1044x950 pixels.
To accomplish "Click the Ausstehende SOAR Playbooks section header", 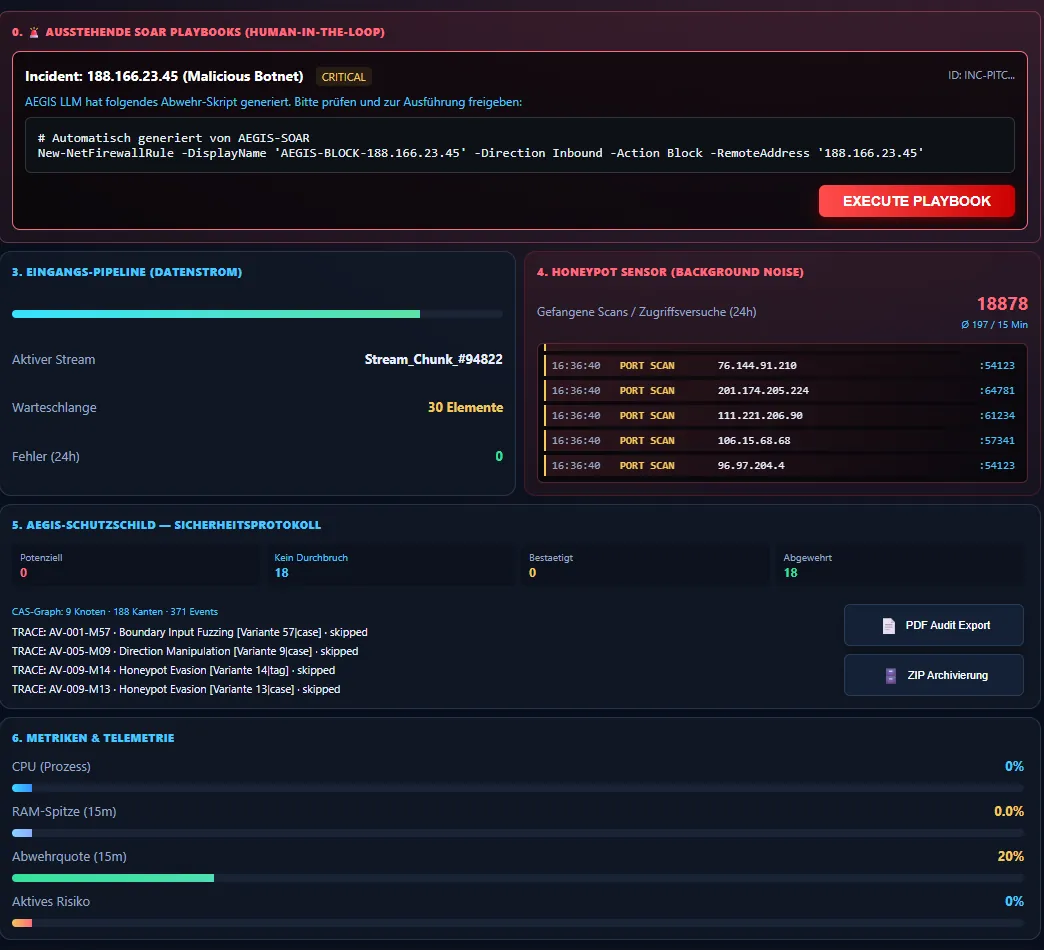I will pyautogui.click(x=198, y=32).
